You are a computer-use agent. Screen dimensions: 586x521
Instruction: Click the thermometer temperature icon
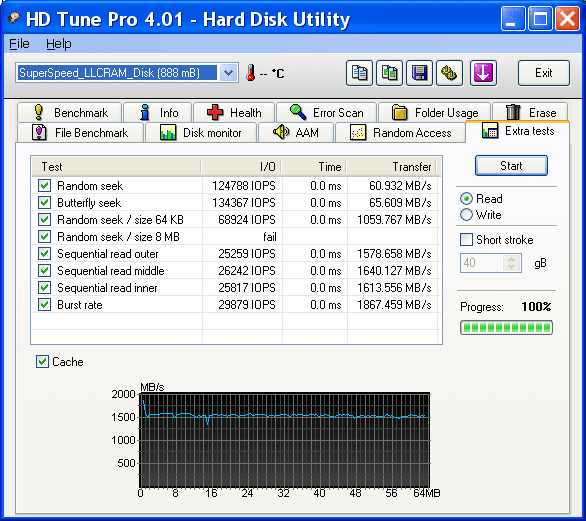click(x=251, y=73)
